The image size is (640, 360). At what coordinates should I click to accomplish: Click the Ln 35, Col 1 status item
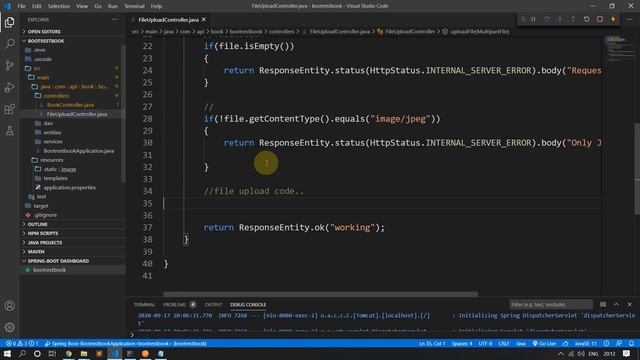pos(432,344)
